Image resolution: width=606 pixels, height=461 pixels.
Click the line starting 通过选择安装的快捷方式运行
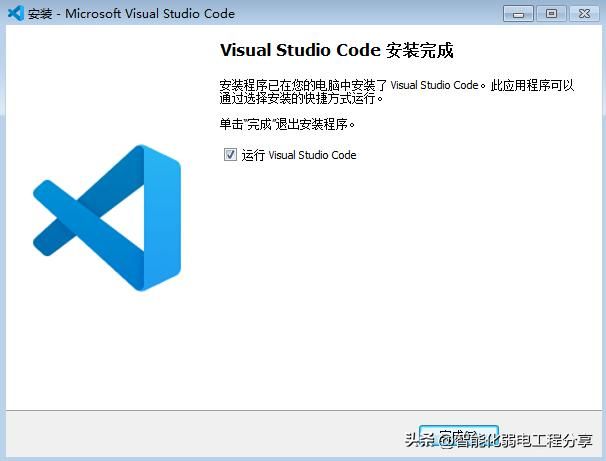(x=301, y=99)
